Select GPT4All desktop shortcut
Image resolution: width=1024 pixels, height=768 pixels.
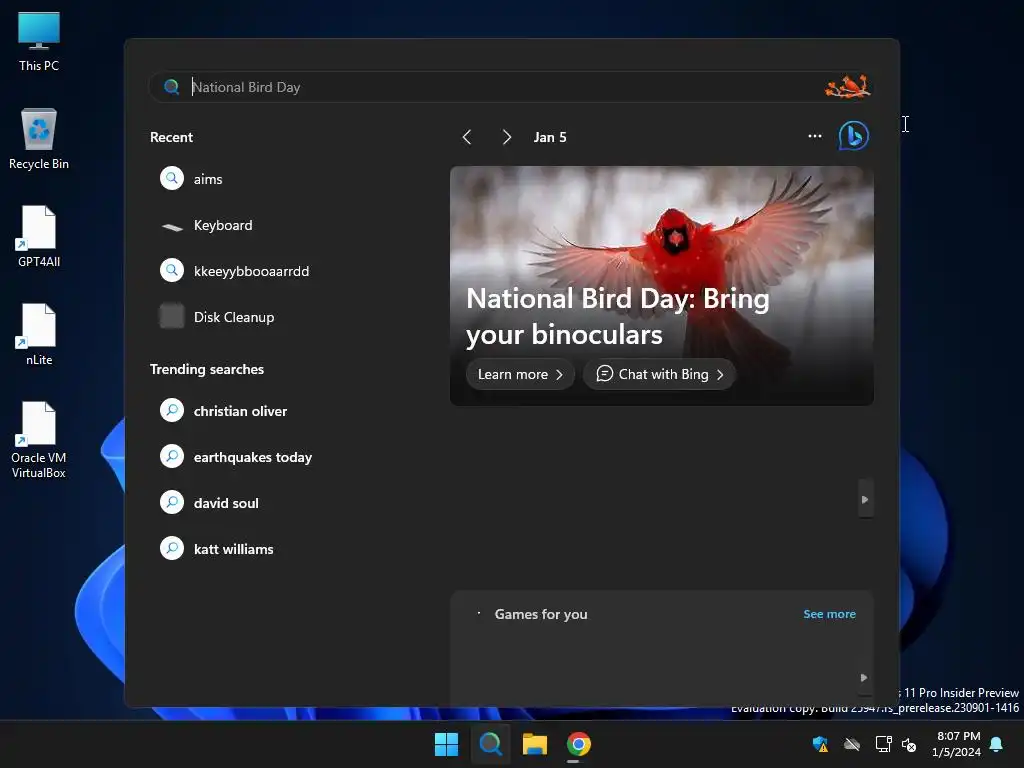pos(39,236)
